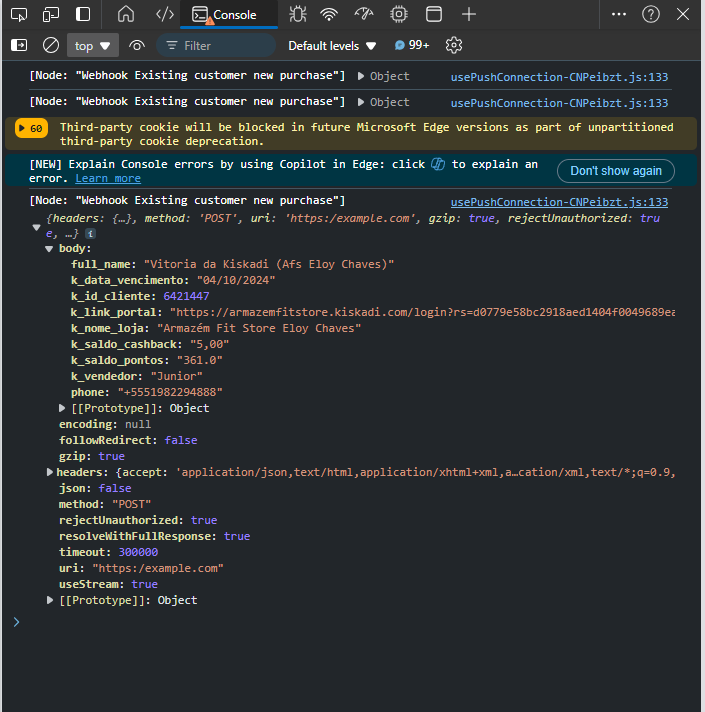Select the uri value https:/example.com
705x712 pixels.
tap(158, 569)
